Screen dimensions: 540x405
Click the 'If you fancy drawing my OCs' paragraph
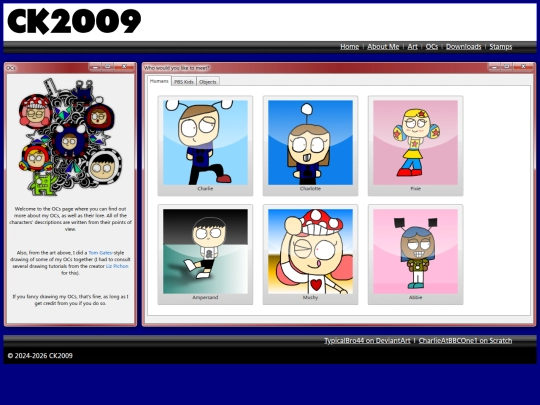70,300
